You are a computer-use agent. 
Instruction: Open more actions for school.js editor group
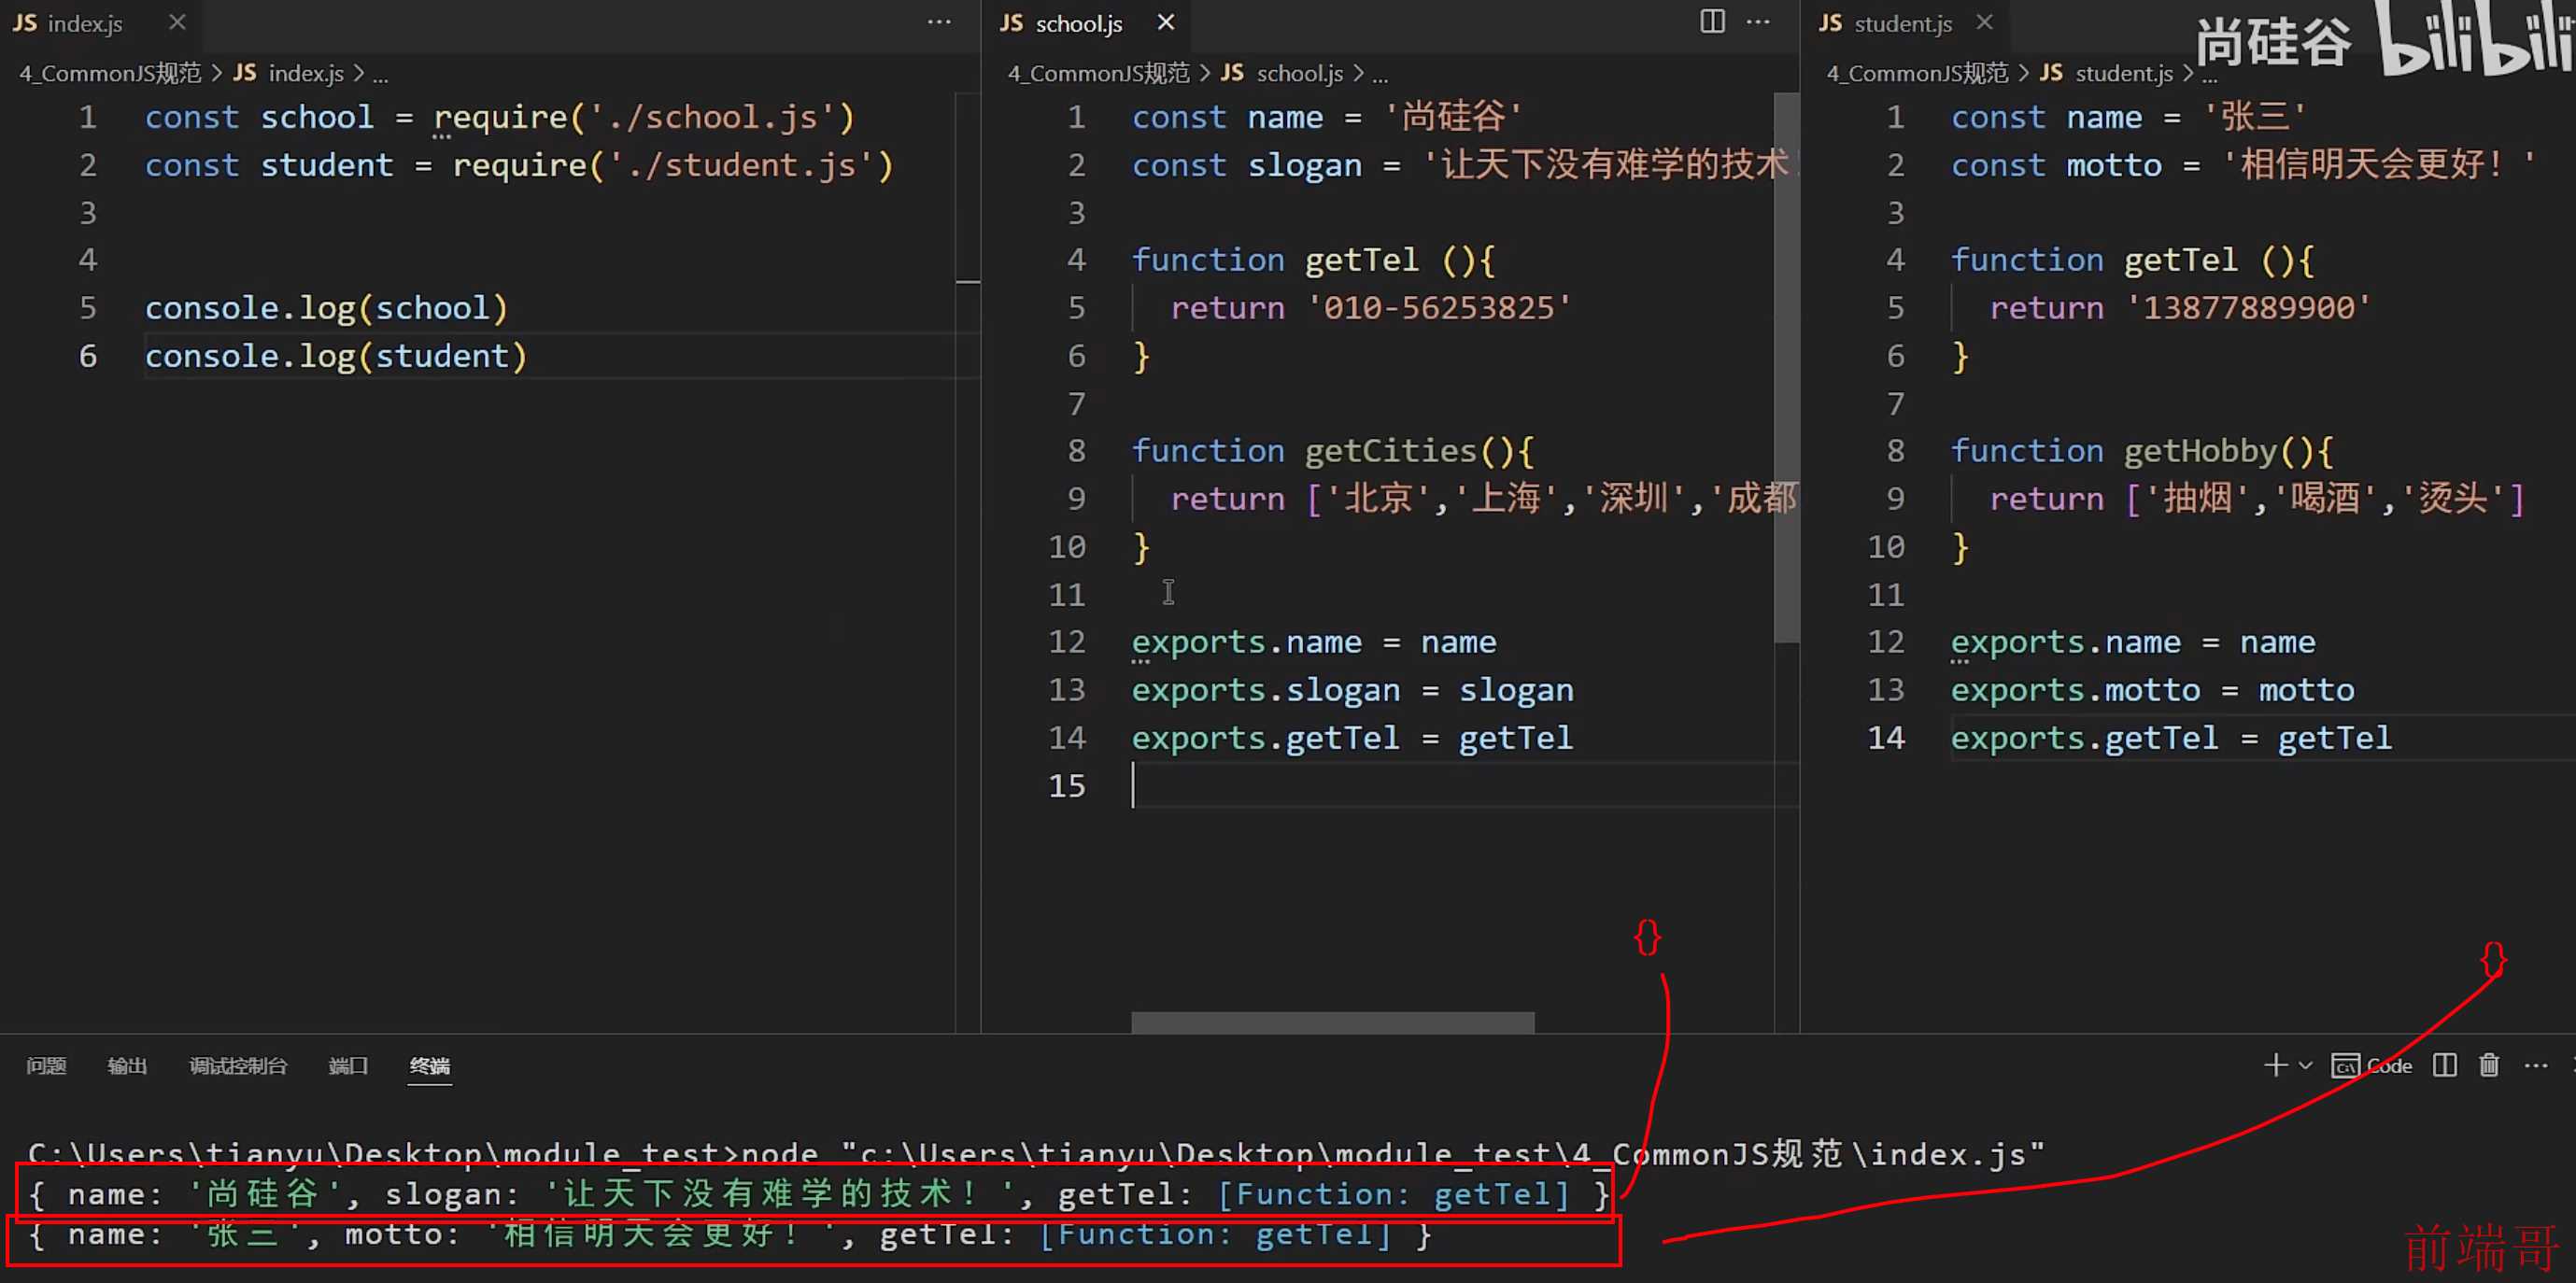[x=1758, y=22]
